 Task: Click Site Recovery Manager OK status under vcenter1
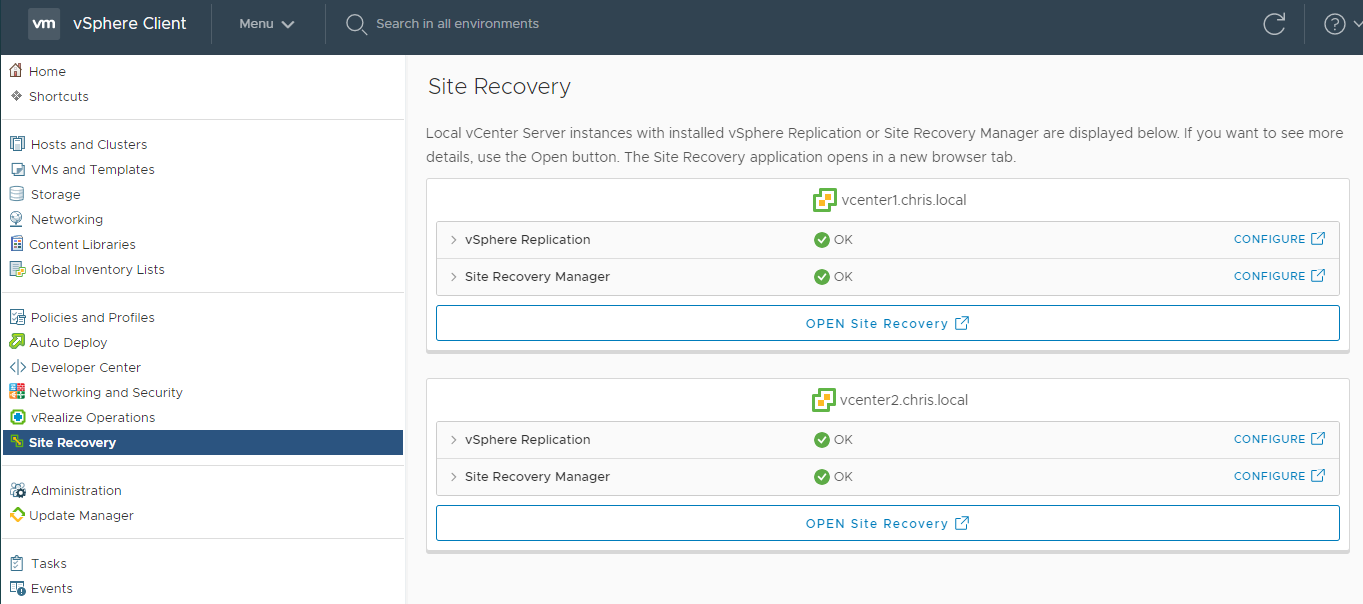(x=833, y=277)
